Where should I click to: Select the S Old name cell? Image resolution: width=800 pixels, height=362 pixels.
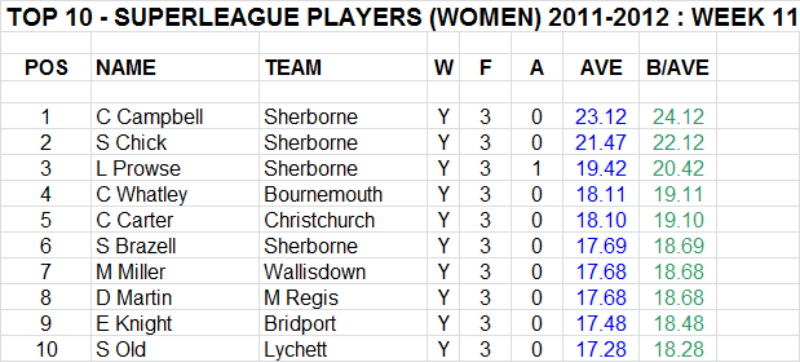[175, 349]
